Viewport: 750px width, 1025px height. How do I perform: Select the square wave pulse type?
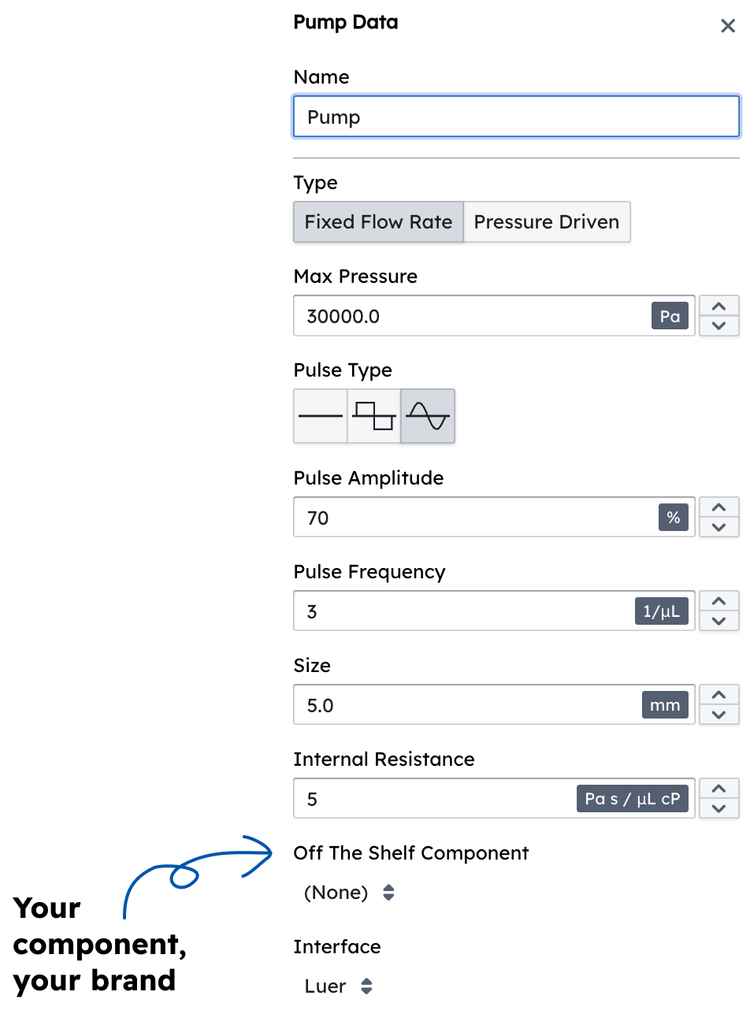(374, 416)
